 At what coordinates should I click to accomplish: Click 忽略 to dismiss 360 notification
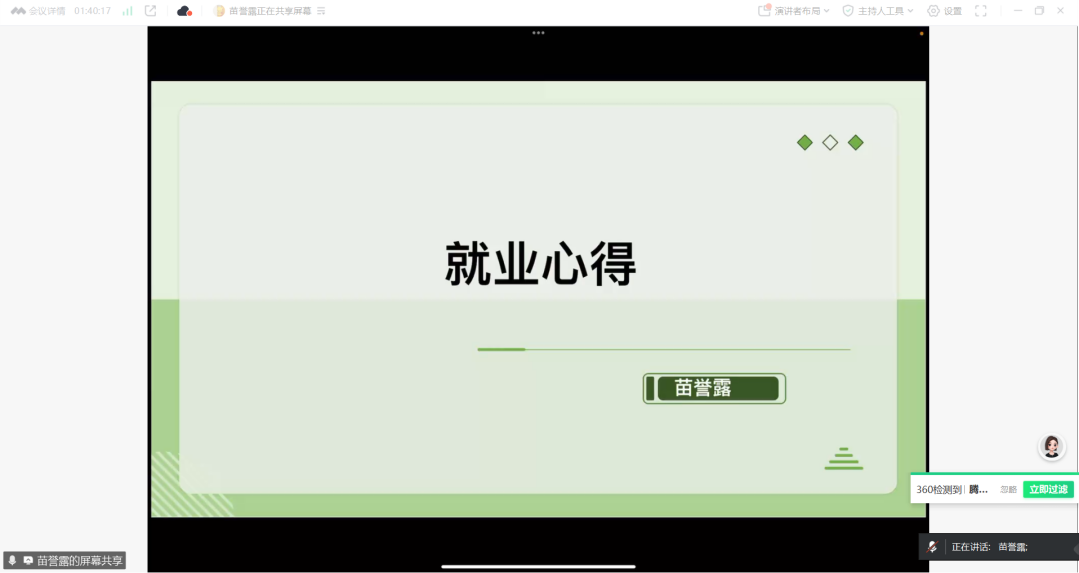1008,490
